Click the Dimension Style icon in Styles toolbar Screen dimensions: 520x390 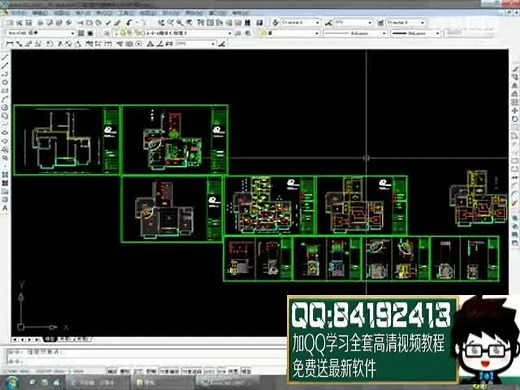coord(328,22)
